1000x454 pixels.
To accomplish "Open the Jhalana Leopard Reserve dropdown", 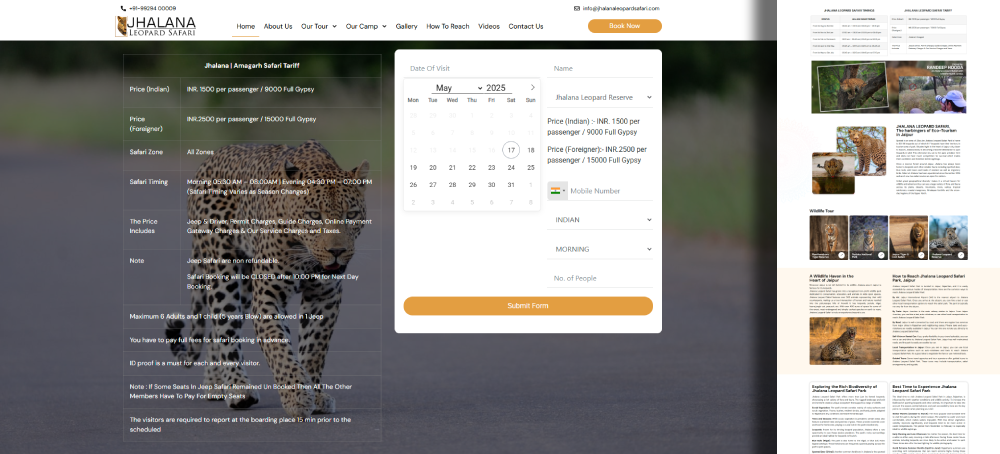I will point(600,98).
